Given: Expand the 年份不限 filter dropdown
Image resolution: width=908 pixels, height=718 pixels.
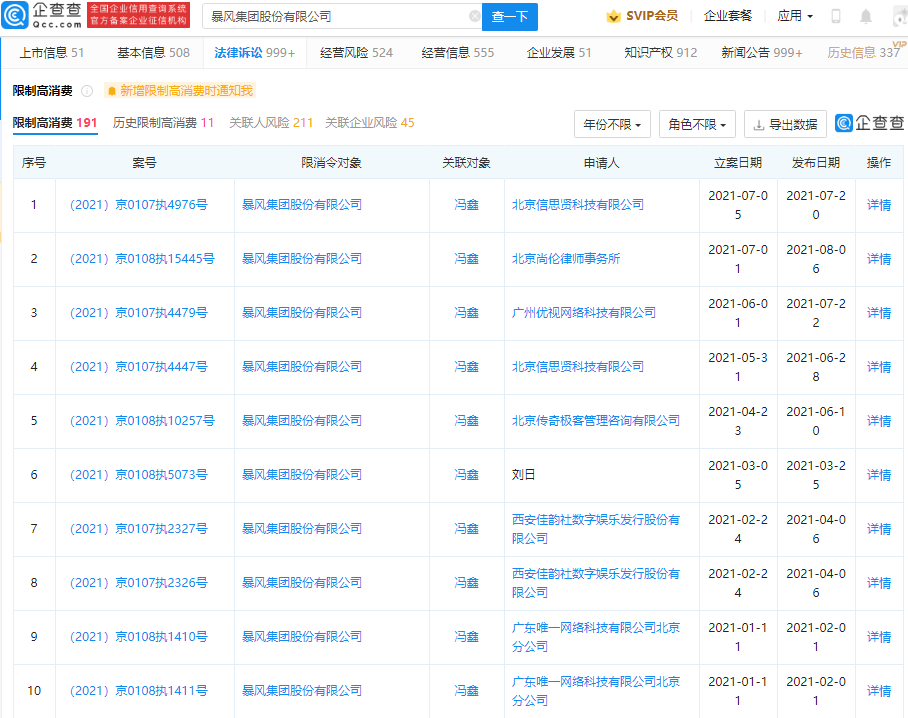Looking at the screenshot, I should coord(613,125).
